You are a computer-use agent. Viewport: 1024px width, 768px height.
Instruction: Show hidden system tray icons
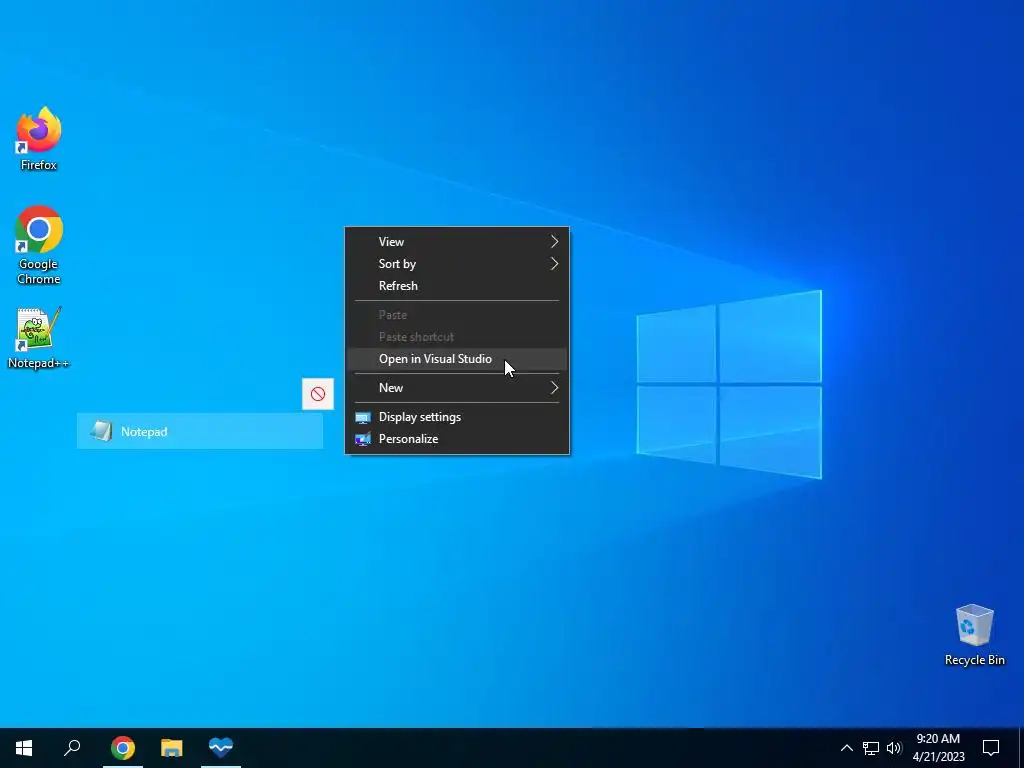(x=846, y=748)
